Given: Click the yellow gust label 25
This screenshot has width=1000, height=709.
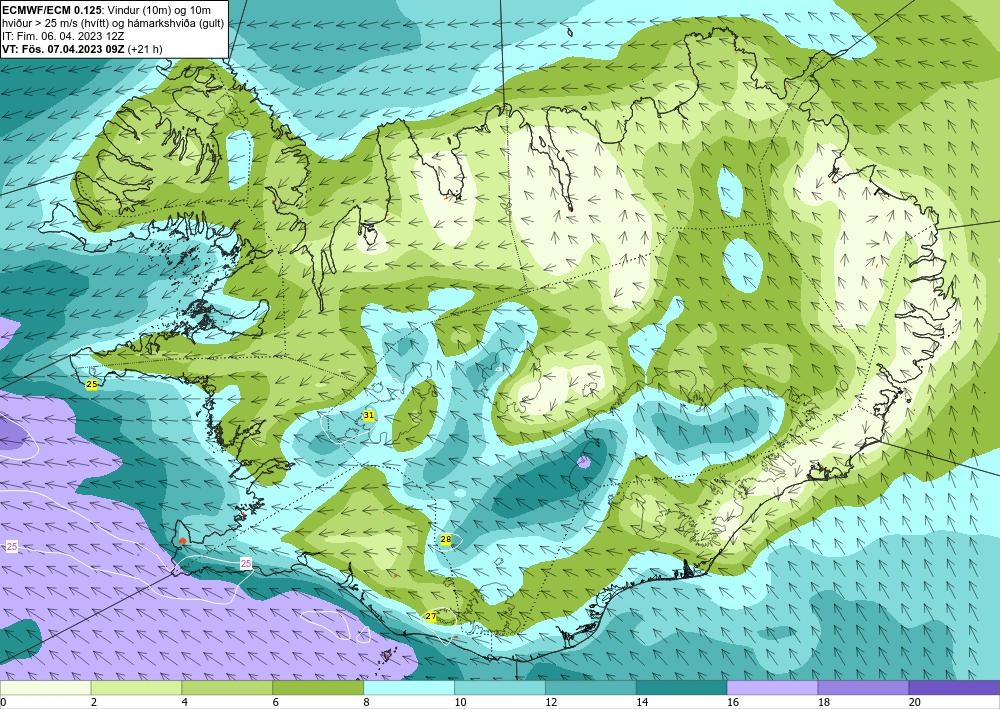Looking at the screenshot, I should tap(92, 384).
